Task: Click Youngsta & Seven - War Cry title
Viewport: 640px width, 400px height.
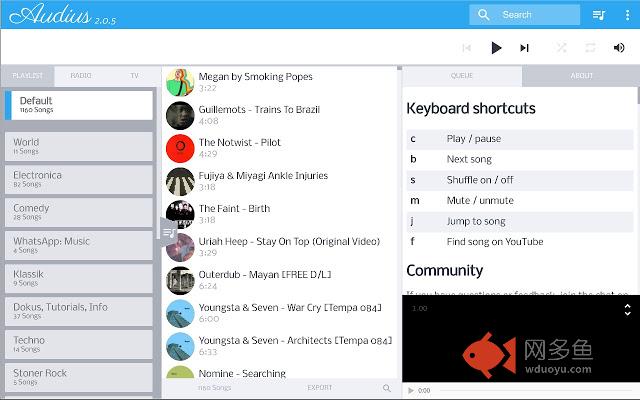Action: [290, 308]
